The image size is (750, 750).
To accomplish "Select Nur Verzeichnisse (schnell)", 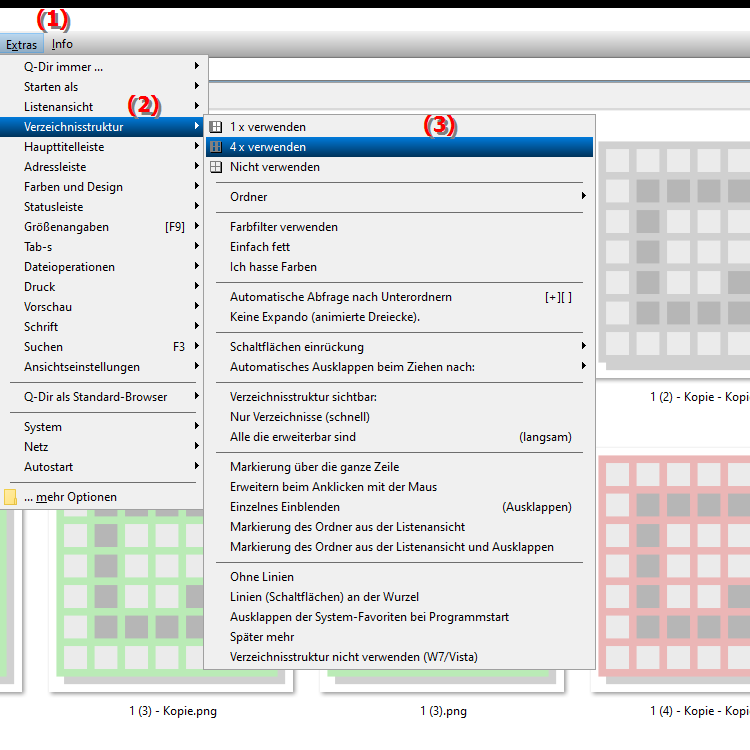I will (x=399, y=417).
